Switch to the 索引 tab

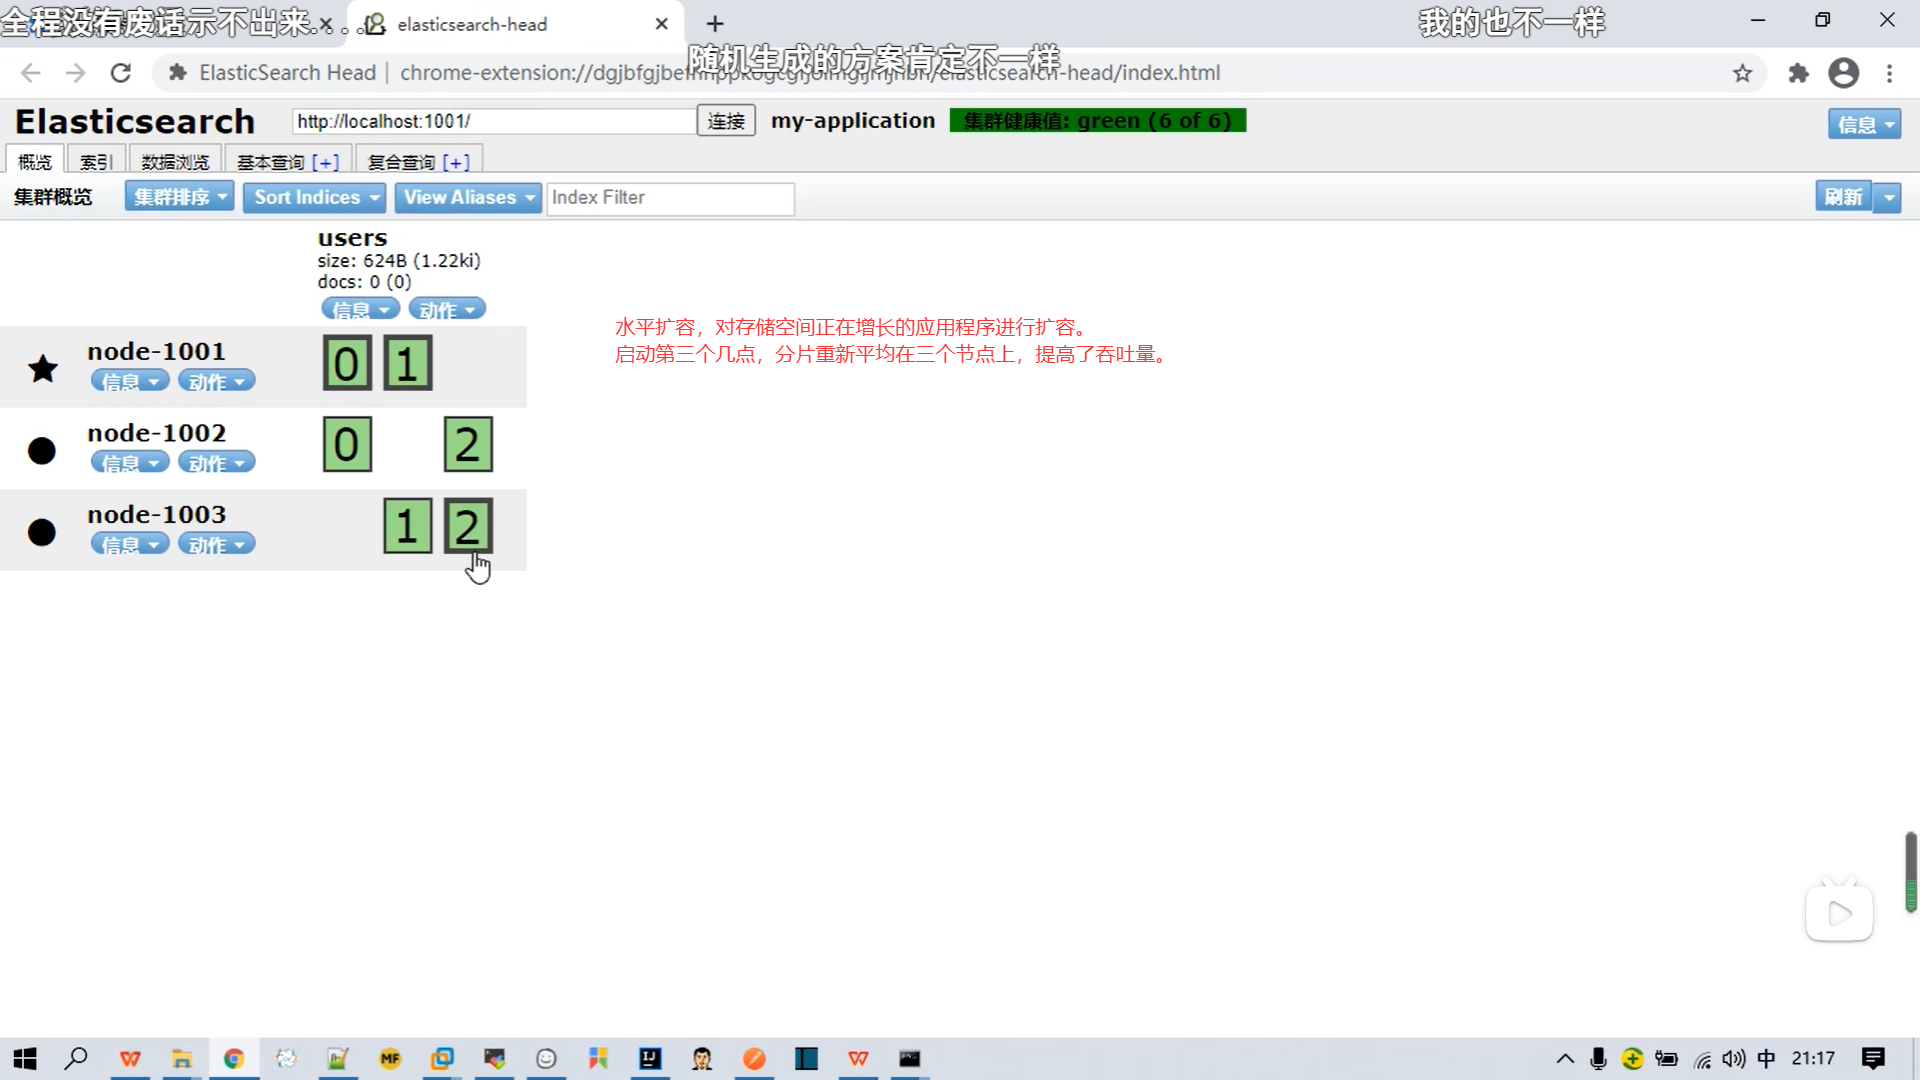(96, 162)
